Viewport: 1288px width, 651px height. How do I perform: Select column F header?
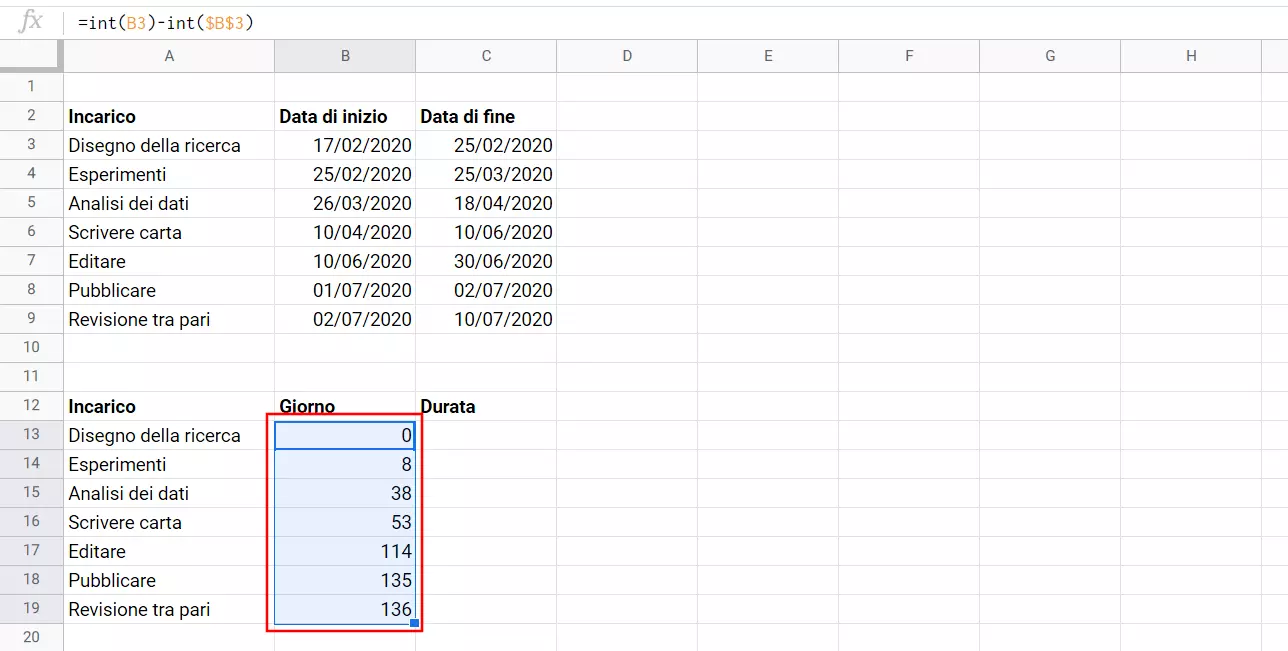tap(909, 56)
